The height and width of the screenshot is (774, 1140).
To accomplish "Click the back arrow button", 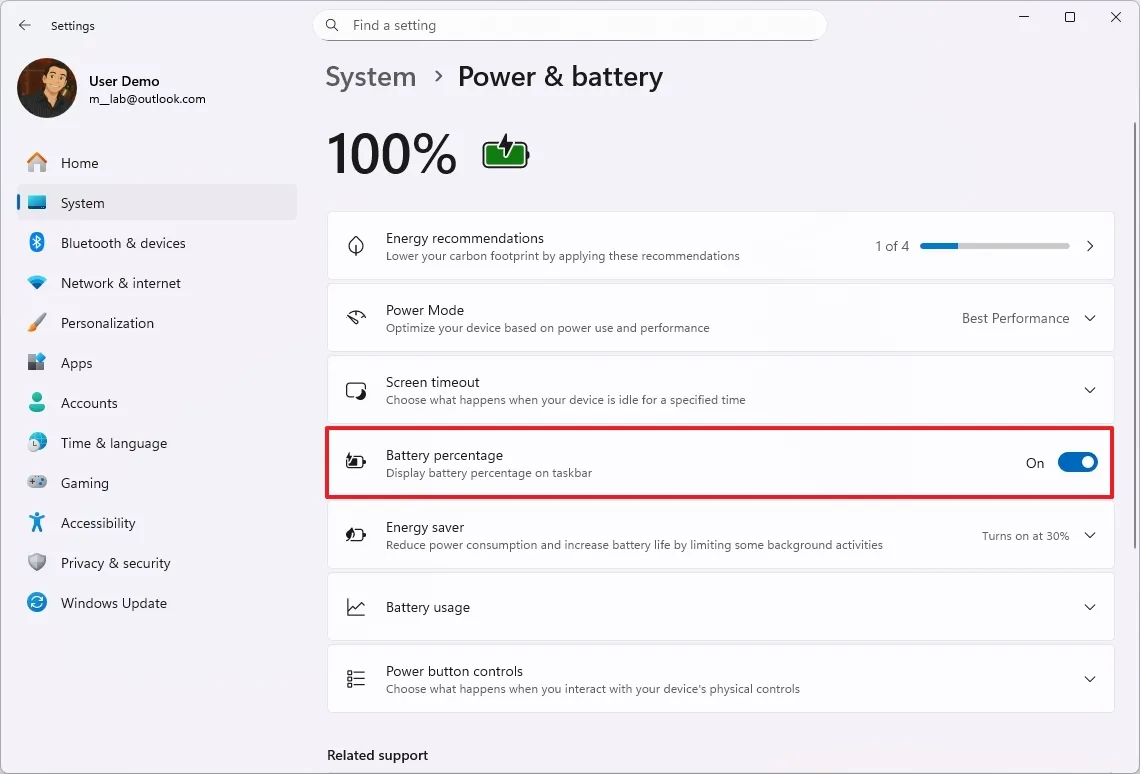I will pos(24,25).
